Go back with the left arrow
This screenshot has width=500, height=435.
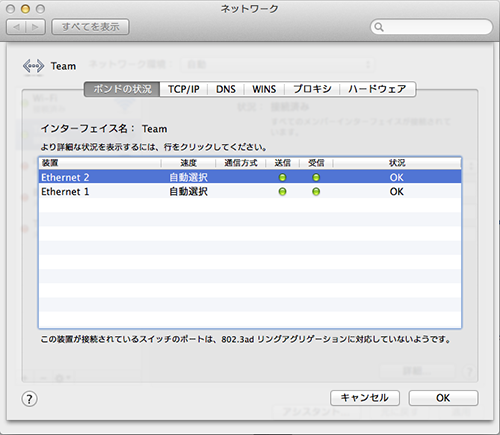tap(16, 27)
